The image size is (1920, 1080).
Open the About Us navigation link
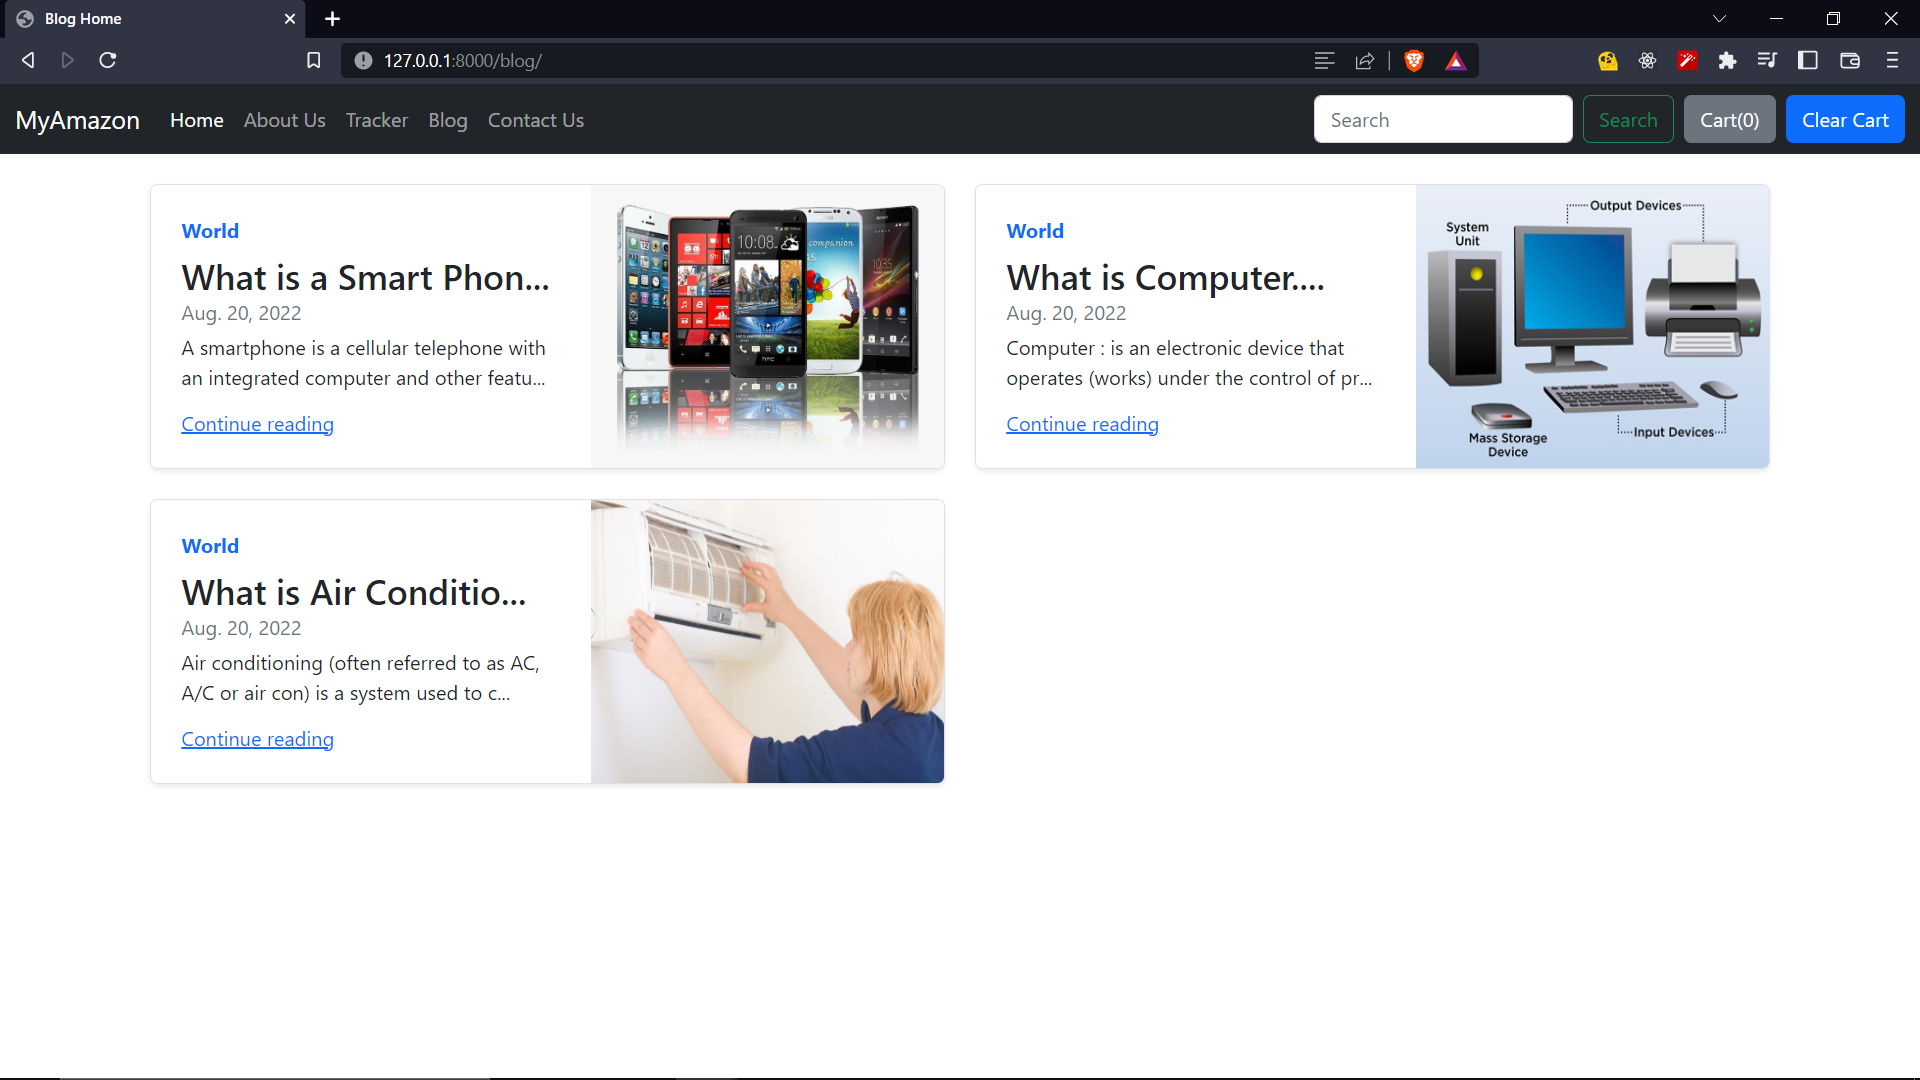[x=284, y=120]
